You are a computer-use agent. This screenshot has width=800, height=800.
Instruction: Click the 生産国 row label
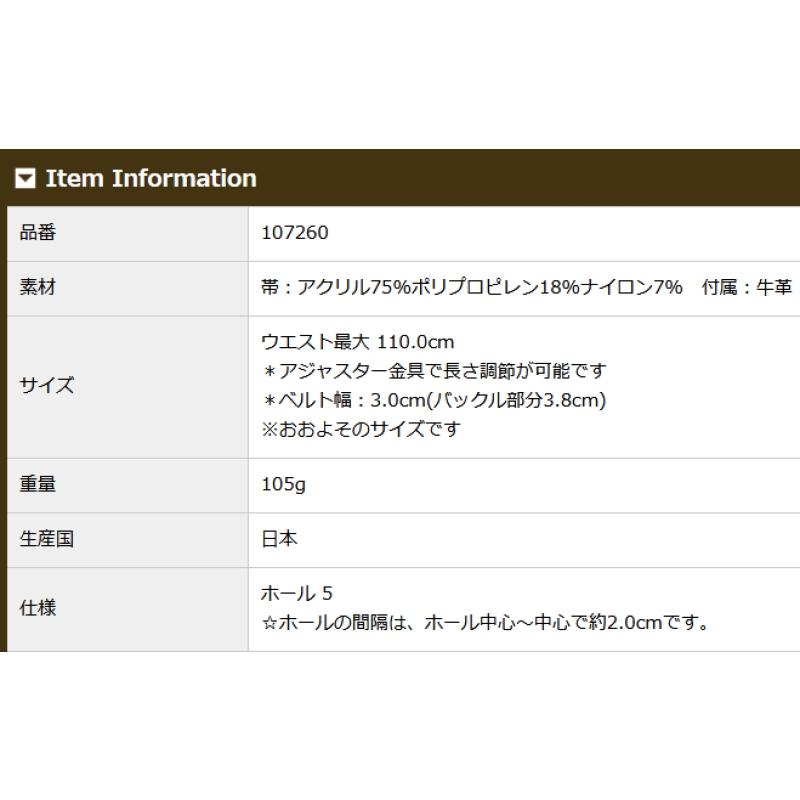click(46, 539)
